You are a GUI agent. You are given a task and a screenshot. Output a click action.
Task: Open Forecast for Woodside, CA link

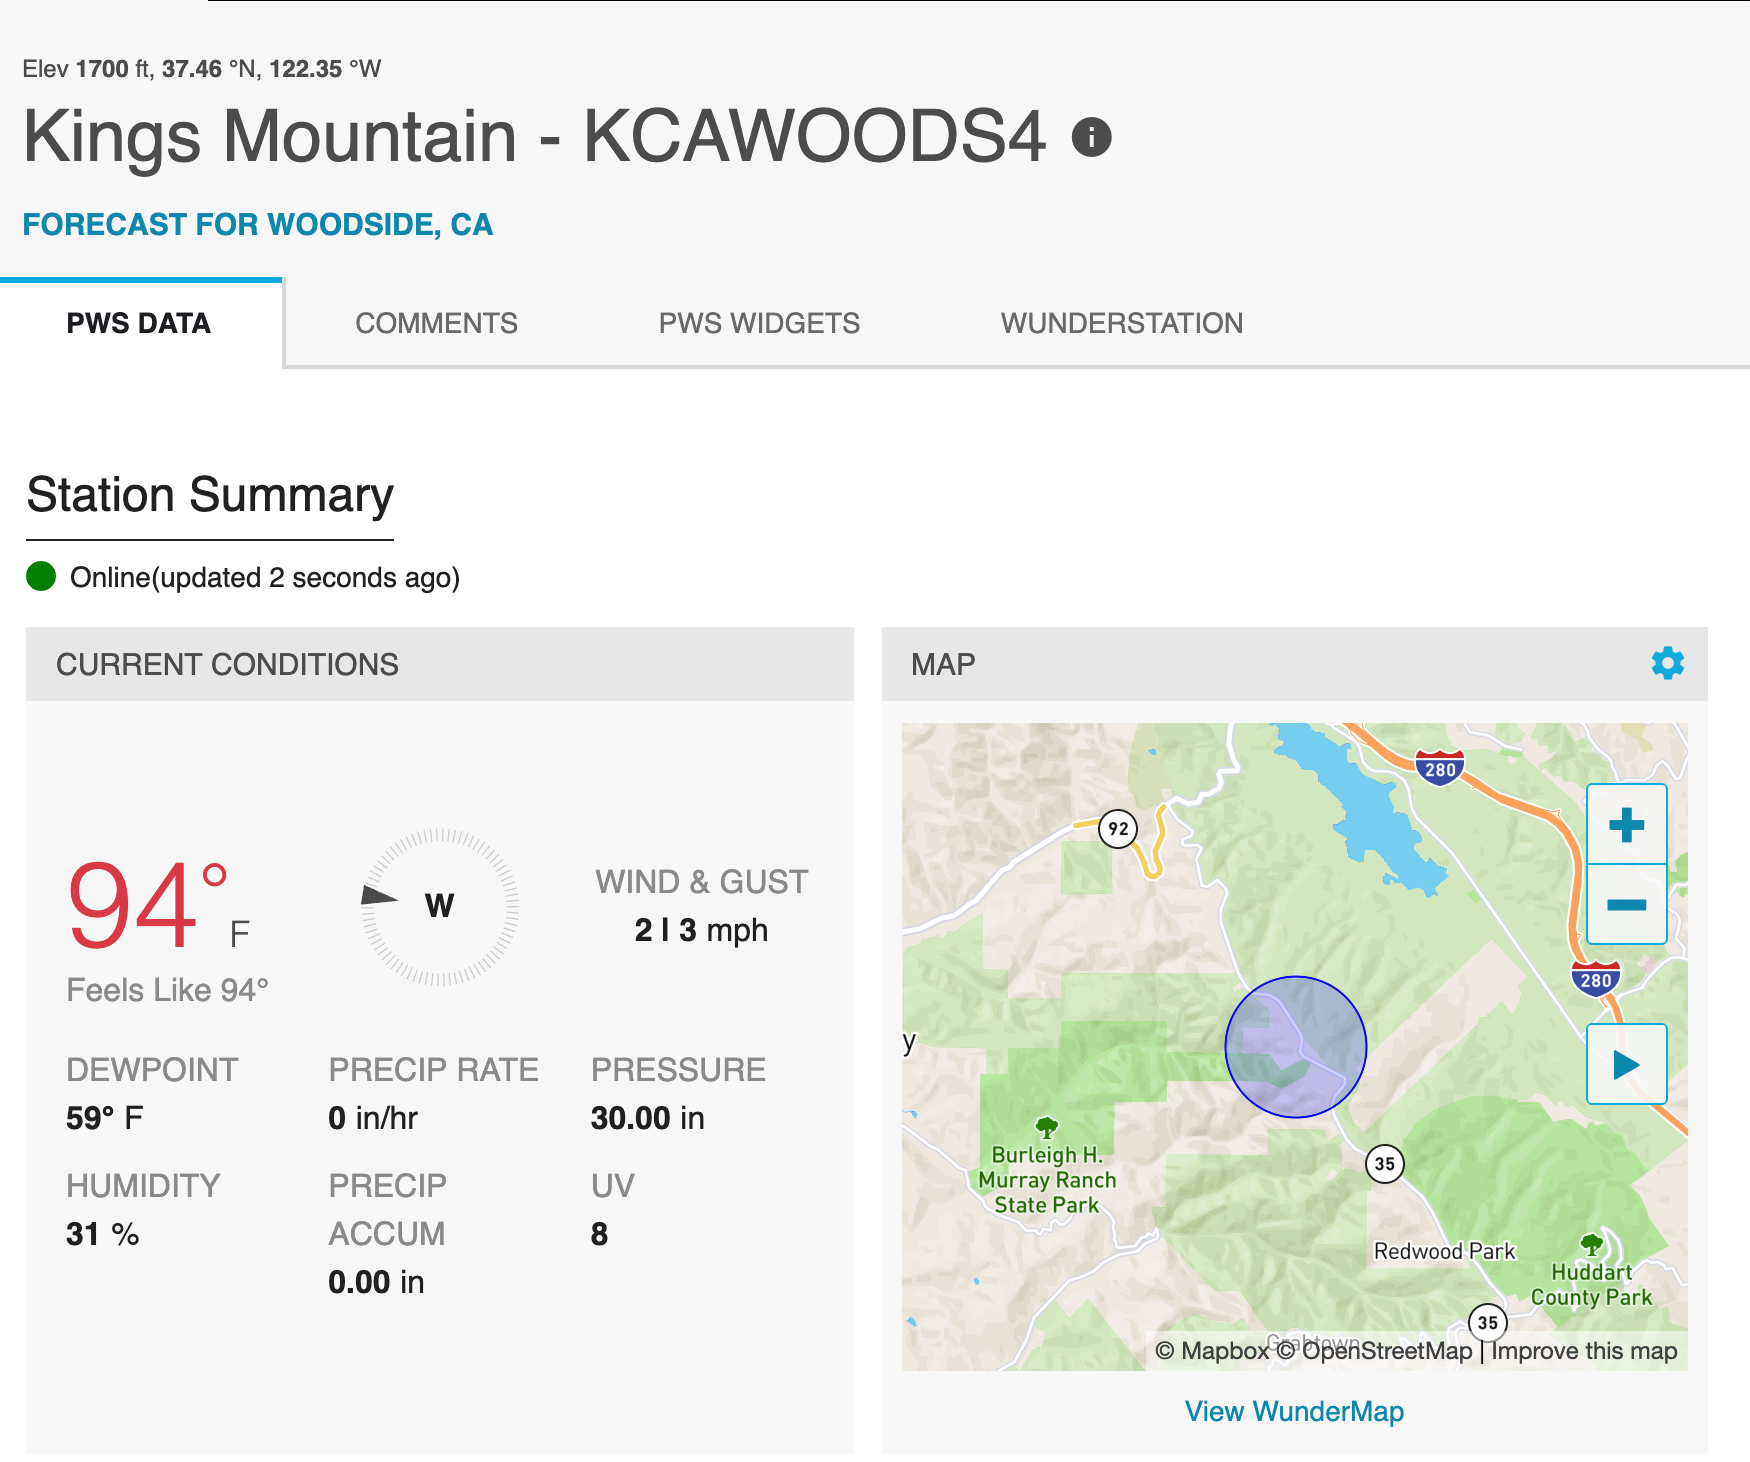pos(258,225)
